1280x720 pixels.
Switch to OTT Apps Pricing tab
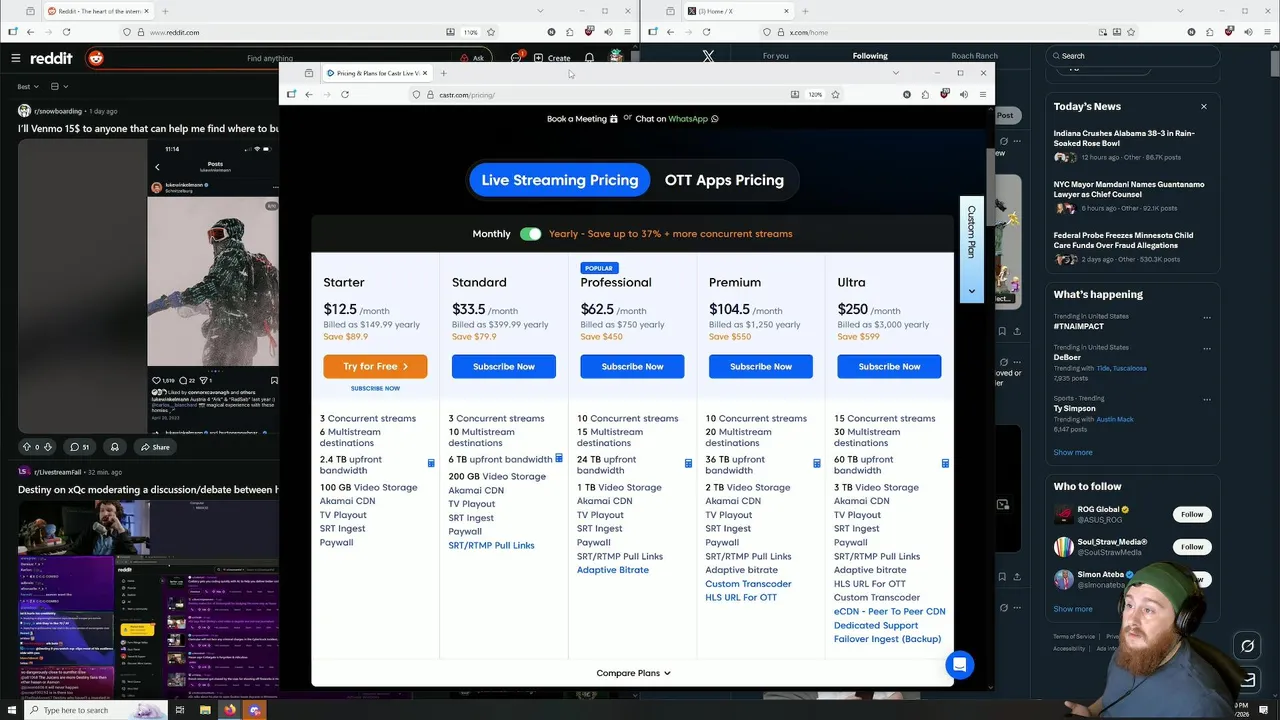coord(724,180)
